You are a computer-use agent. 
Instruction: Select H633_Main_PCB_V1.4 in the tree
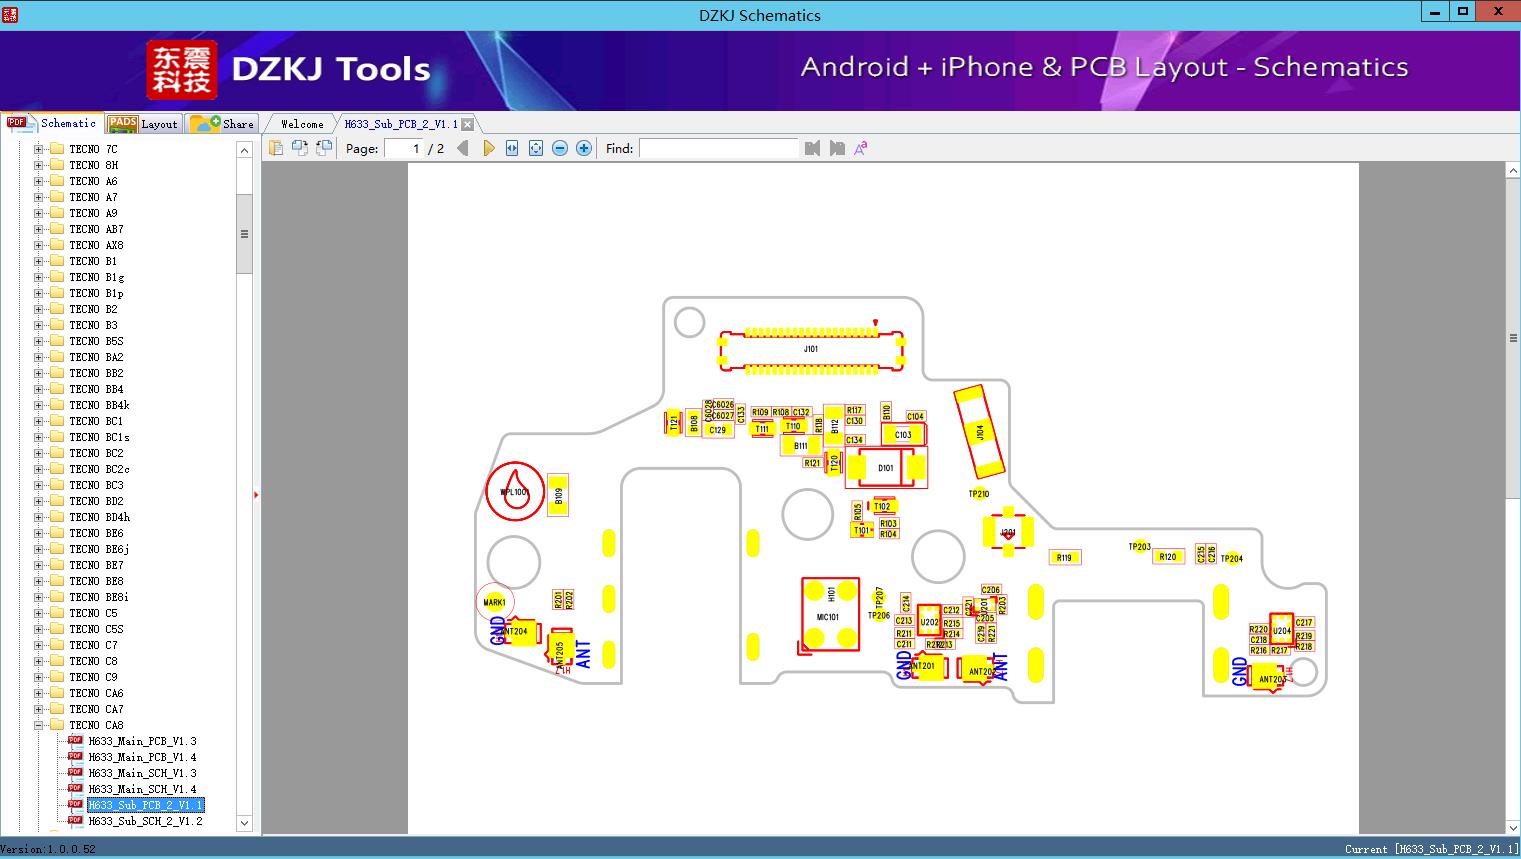coord(142,757)
